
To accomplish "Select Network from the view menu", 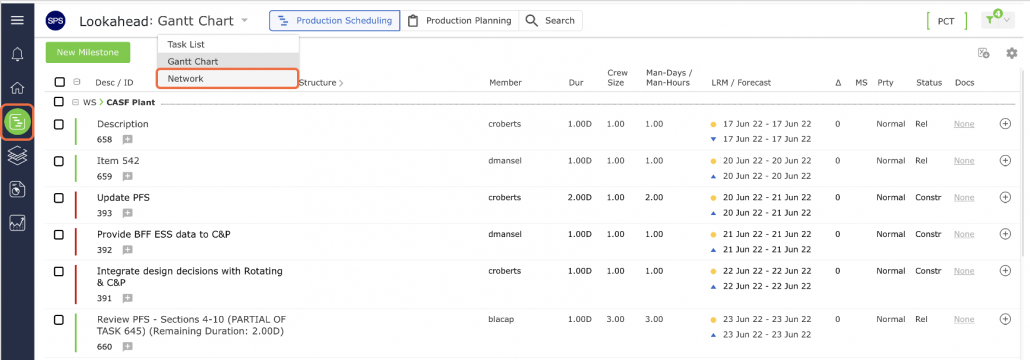I will [228, 78].
